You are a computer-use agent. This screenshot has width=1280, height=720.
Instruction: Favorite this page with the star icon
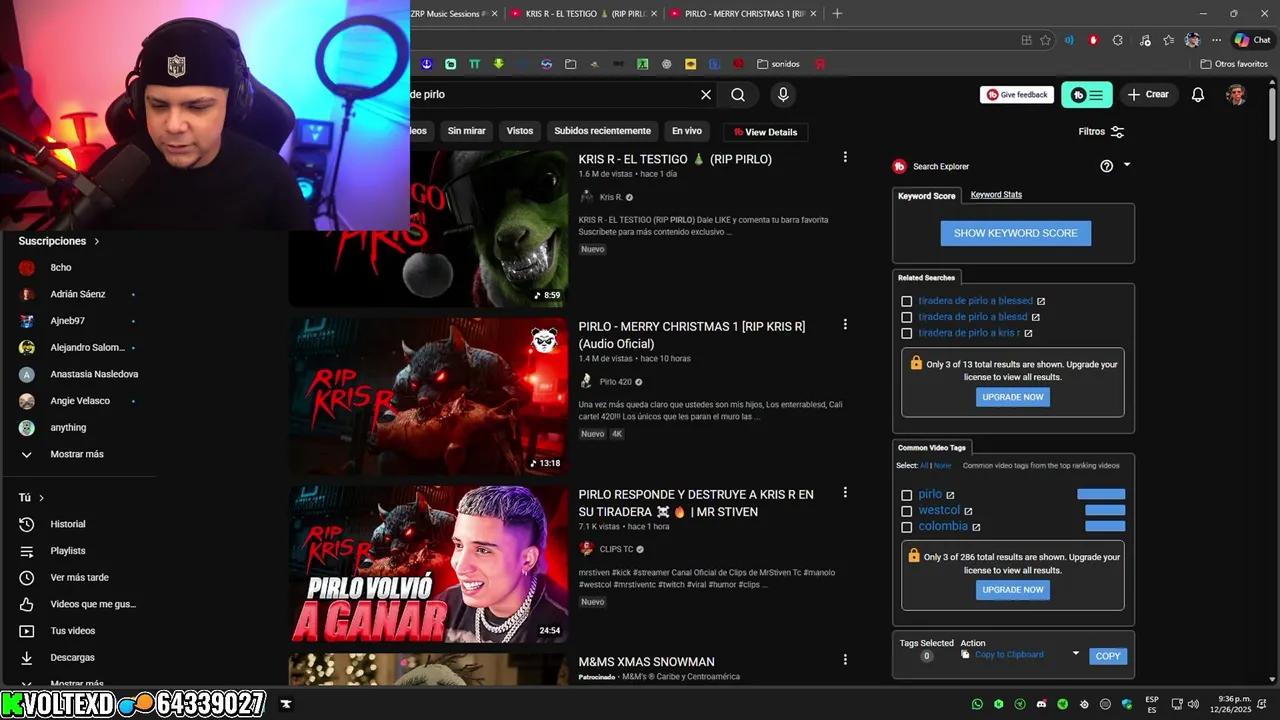[1045, 40]
